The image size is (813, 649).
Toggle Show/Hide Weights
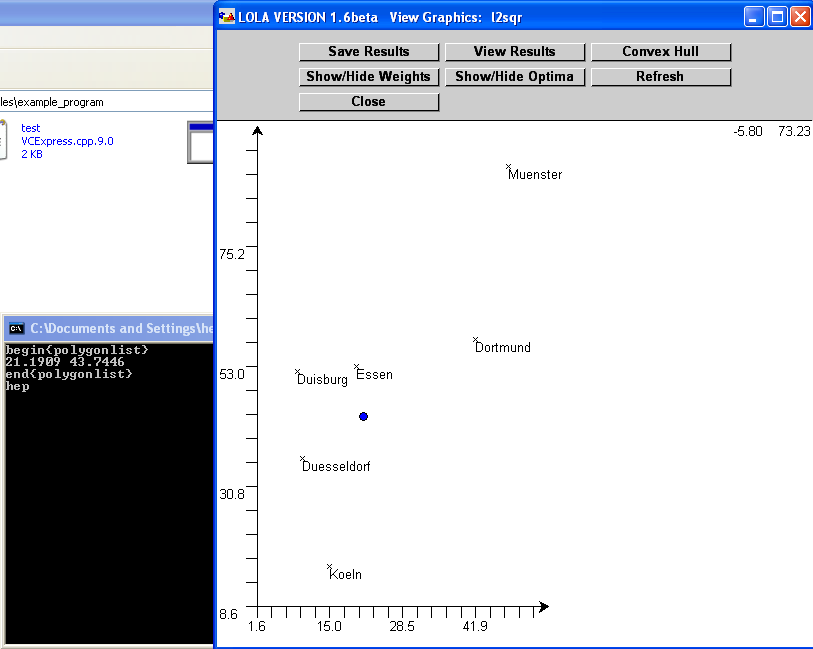pyautogui.click(x=369, y=77)
